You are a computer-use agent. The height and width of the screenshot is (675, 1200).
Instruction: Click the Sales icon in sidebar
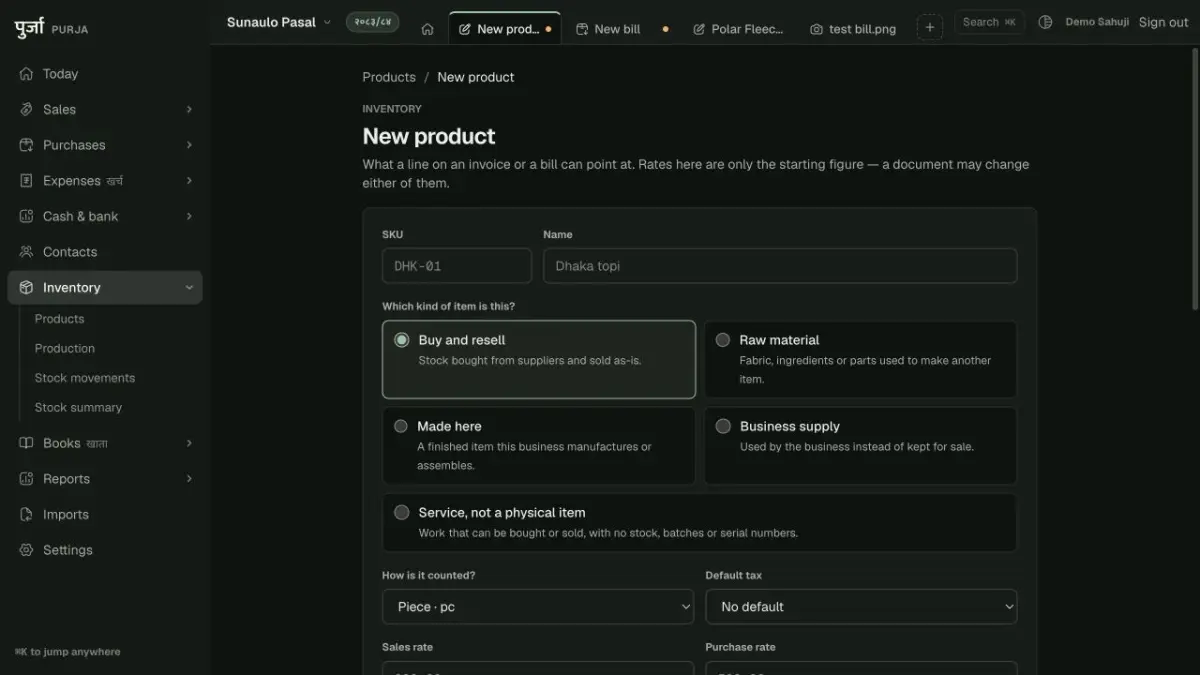click(x=26, y=109)
